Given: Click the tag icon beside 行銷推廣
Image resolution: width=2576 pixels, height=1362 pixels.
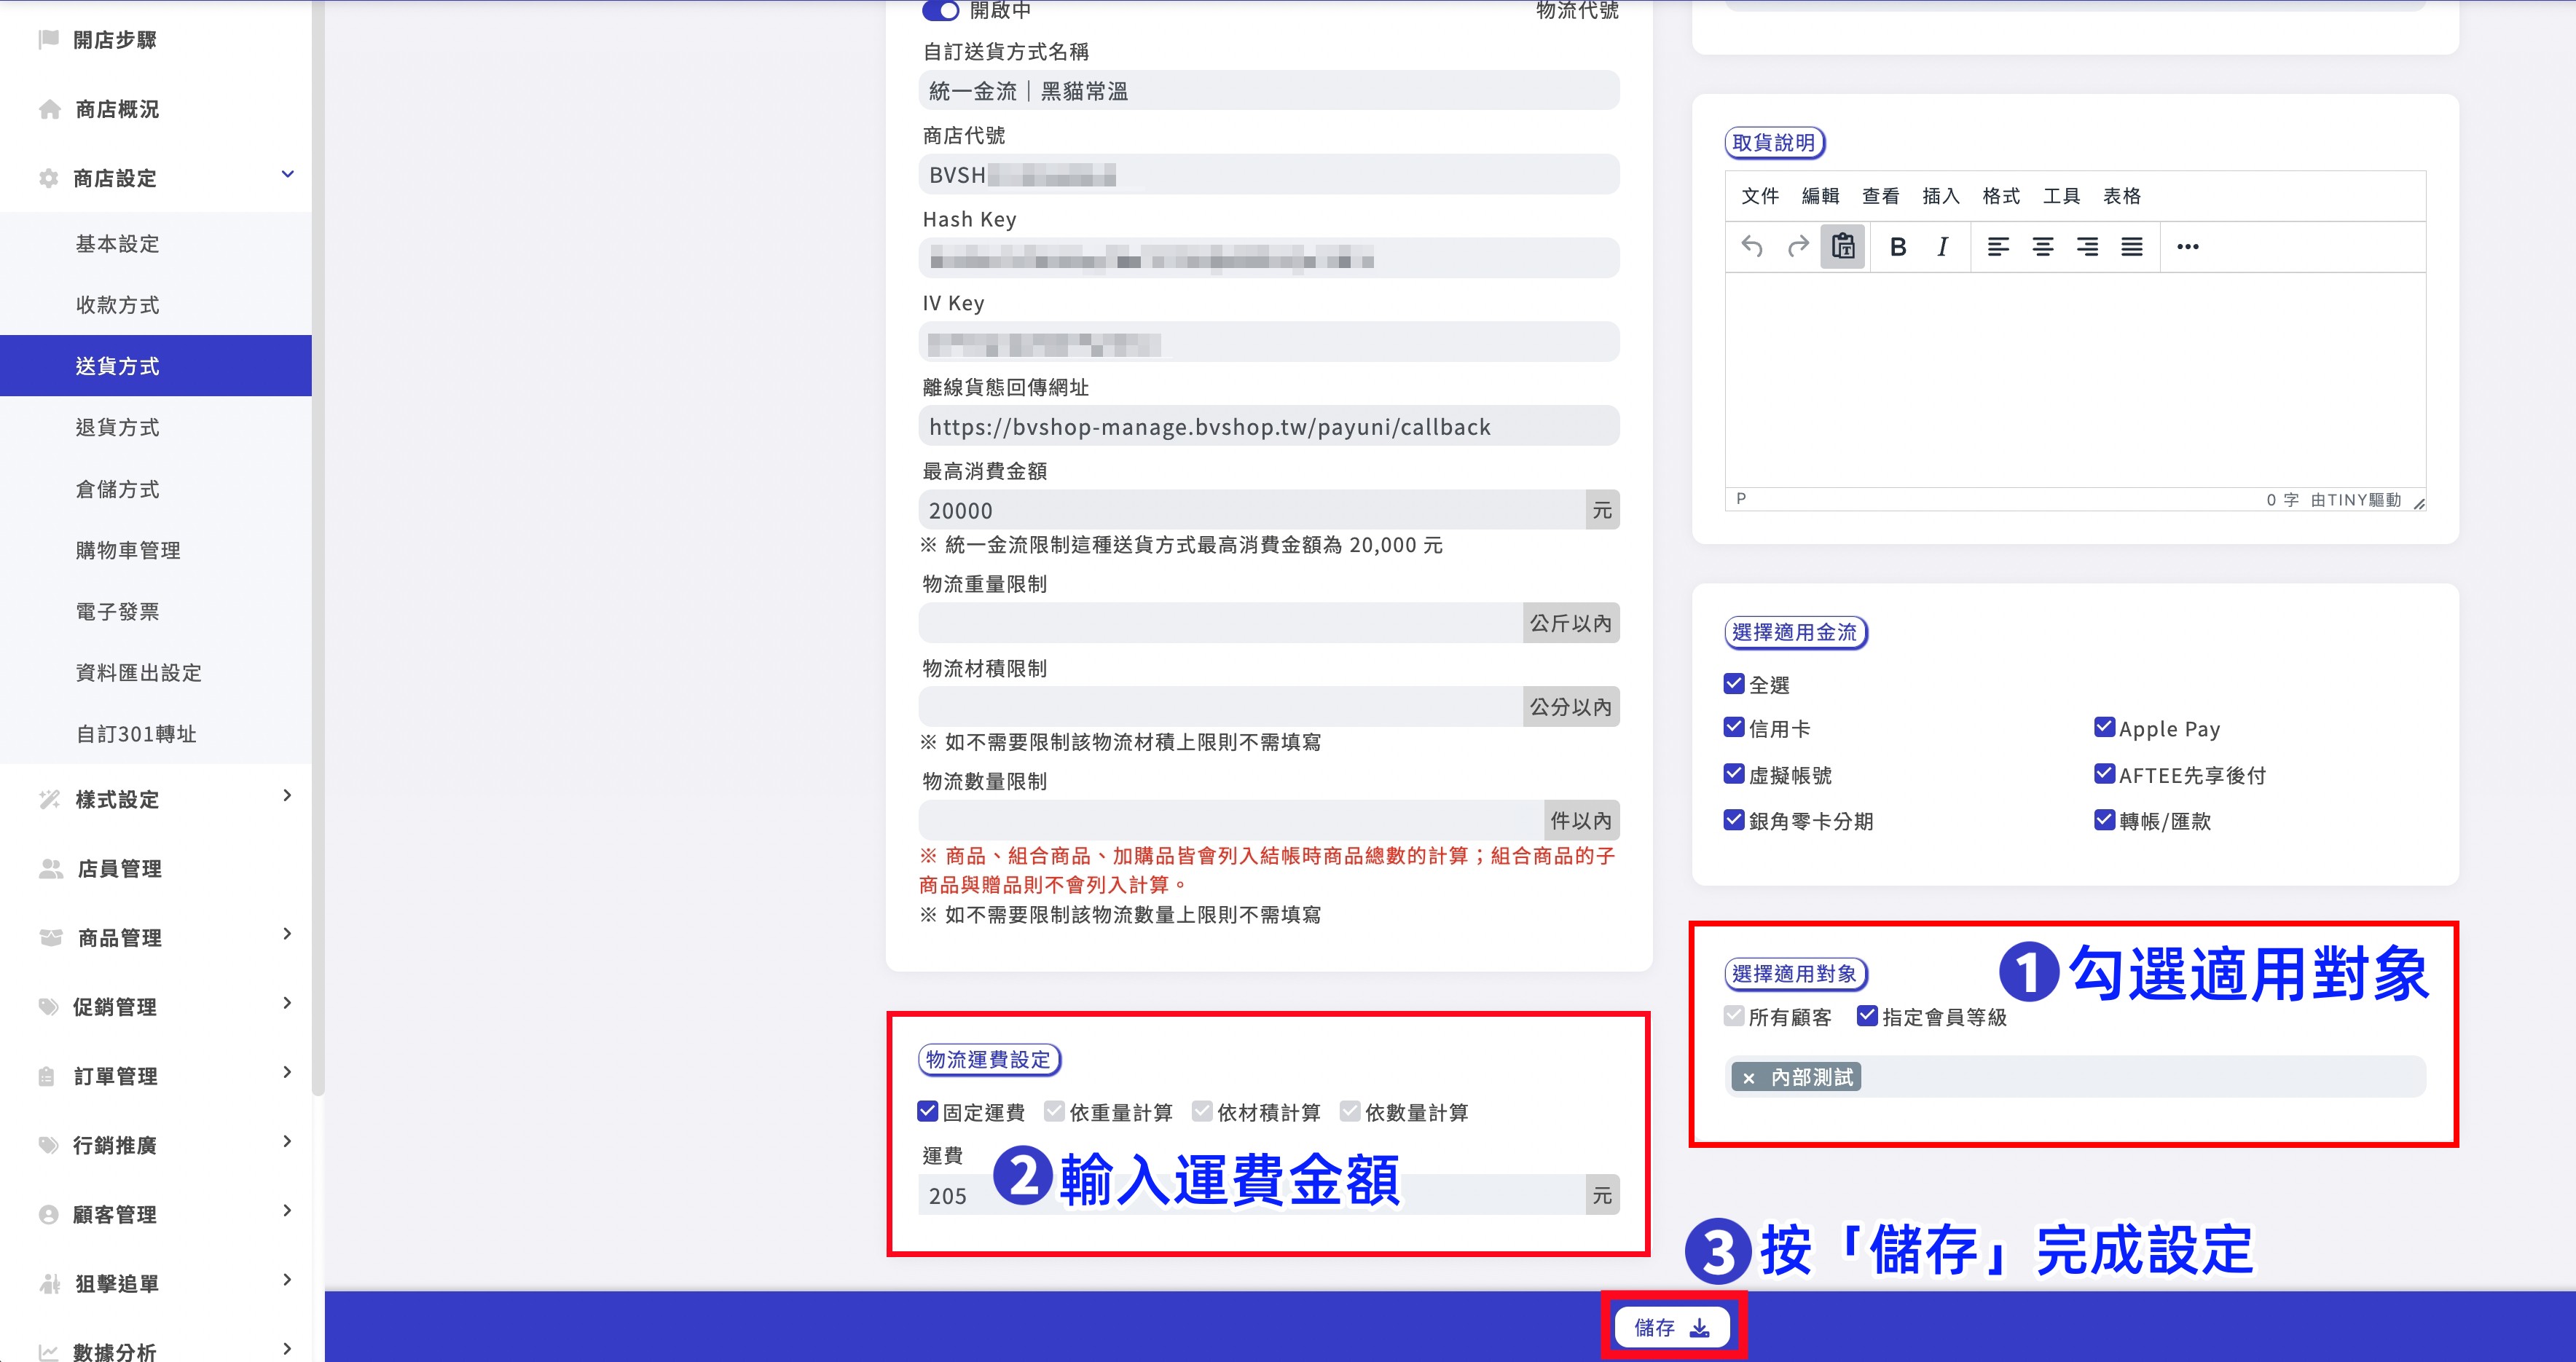Looking at the screenshot, I should point(48,1145).
